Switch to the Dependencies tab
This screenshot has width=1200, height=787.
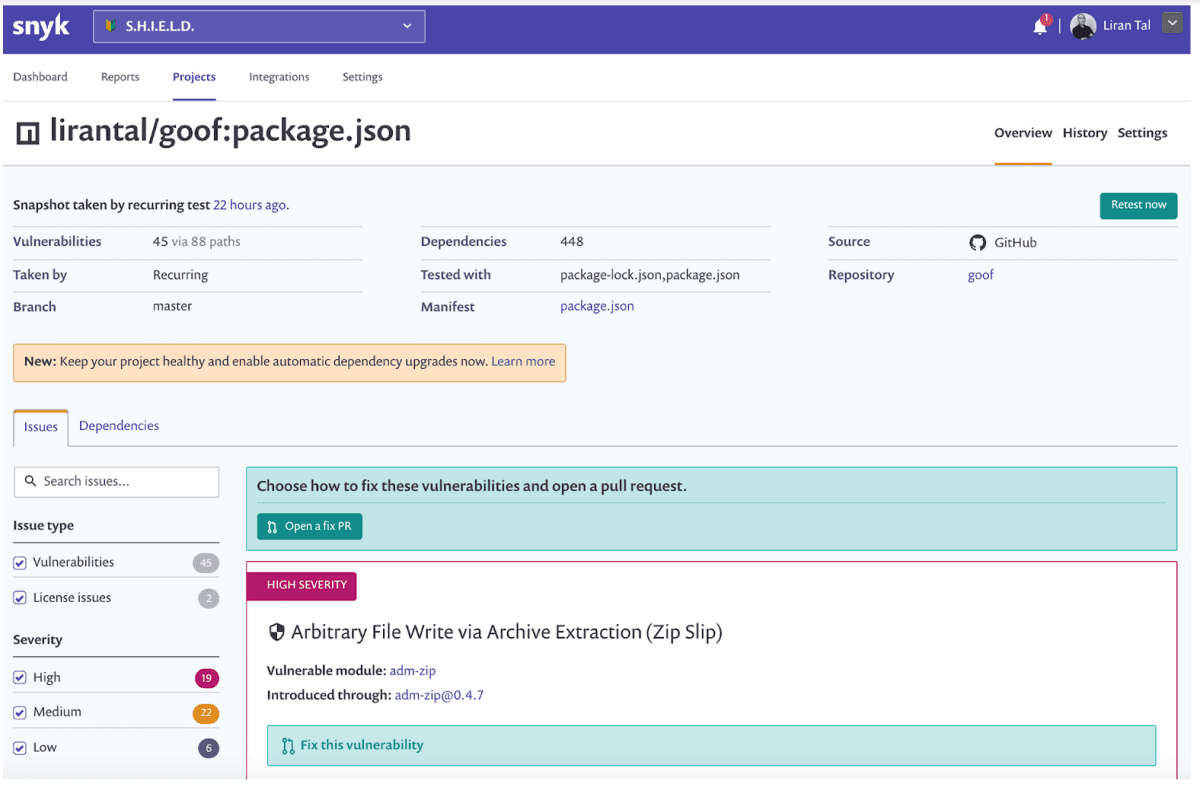point(119,426)
